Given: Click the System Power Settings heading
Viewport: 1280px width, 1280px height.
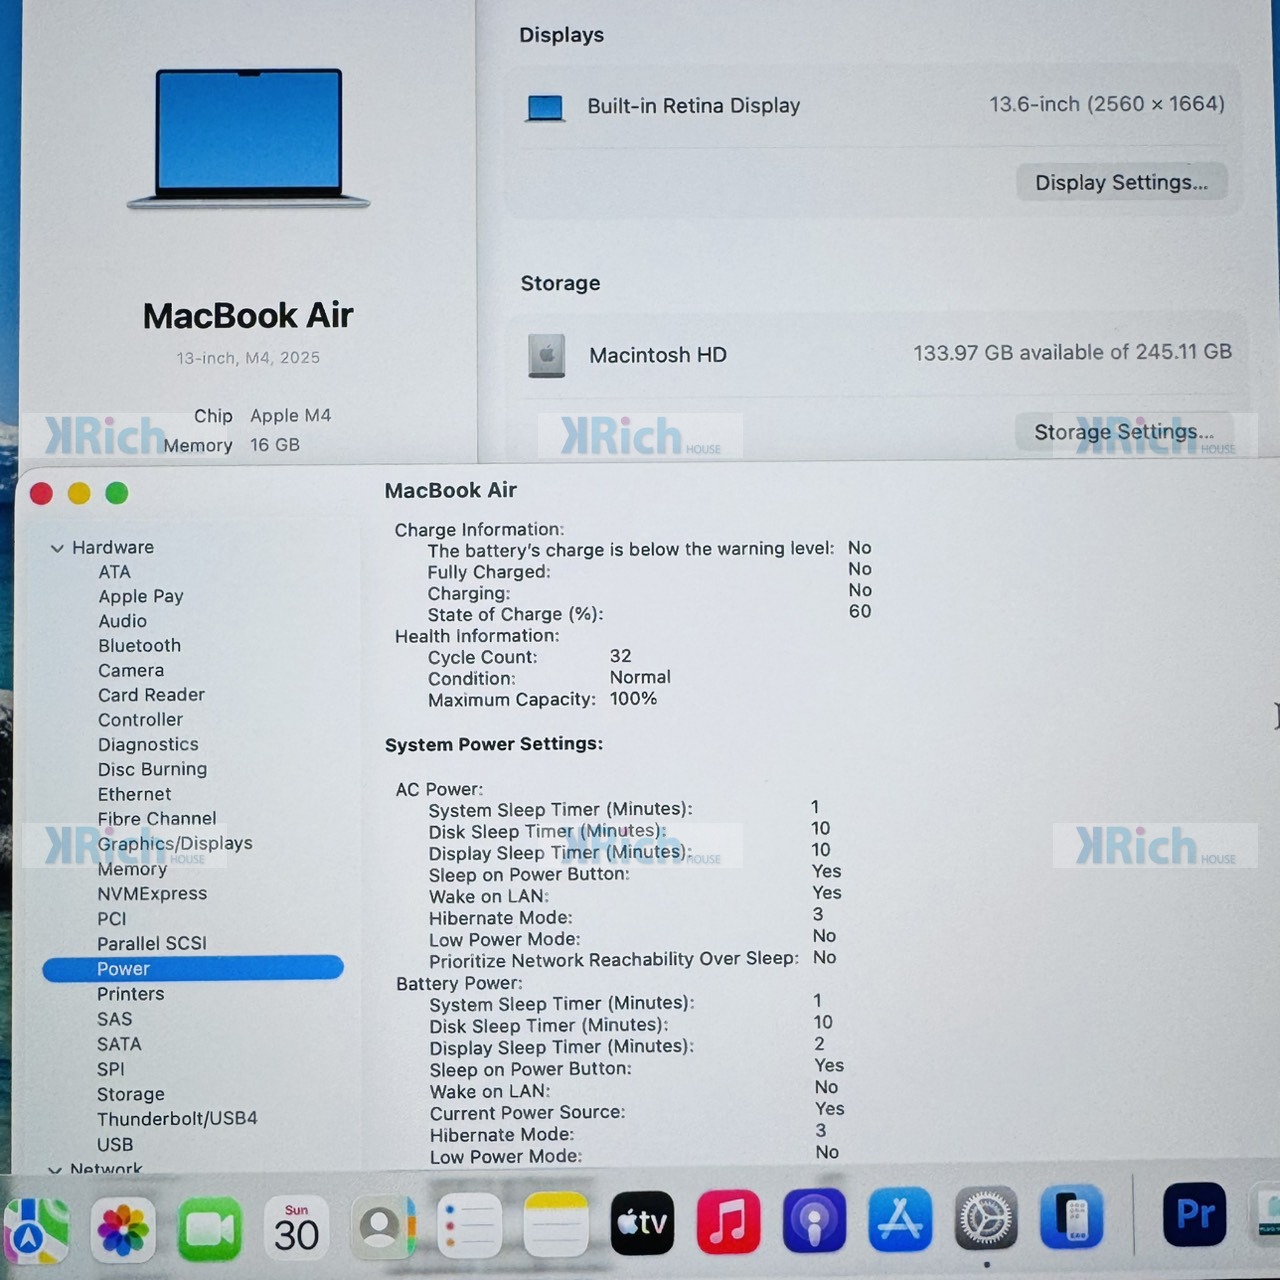Looking at the screenshot, I should pos(494,744).
